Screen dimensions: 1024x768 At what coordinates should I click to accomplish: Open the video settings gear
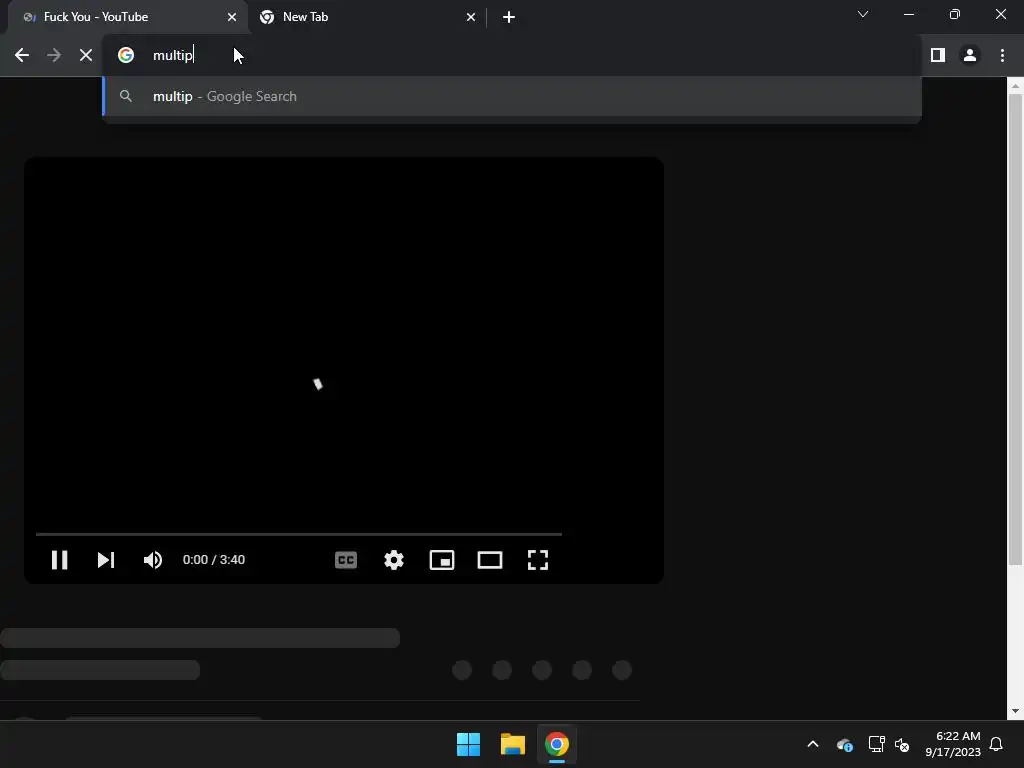[394, 560]
